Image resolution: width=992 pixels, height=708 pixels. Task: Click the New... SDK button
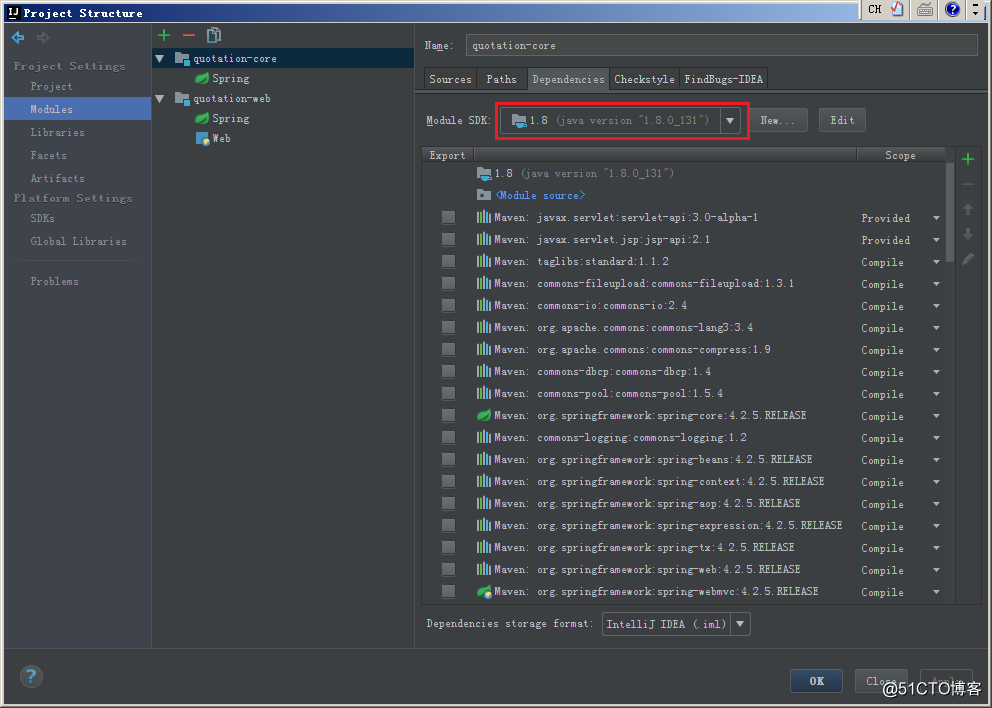point(777,120)
